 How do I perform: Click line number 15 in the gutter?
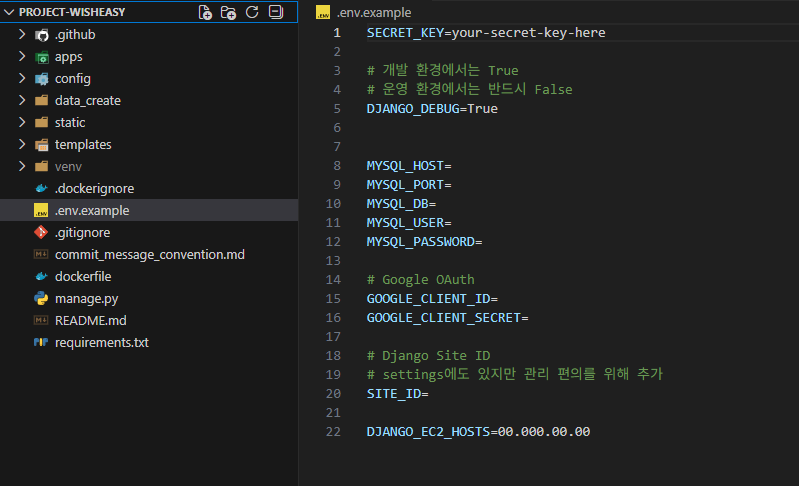pos(333,299)
